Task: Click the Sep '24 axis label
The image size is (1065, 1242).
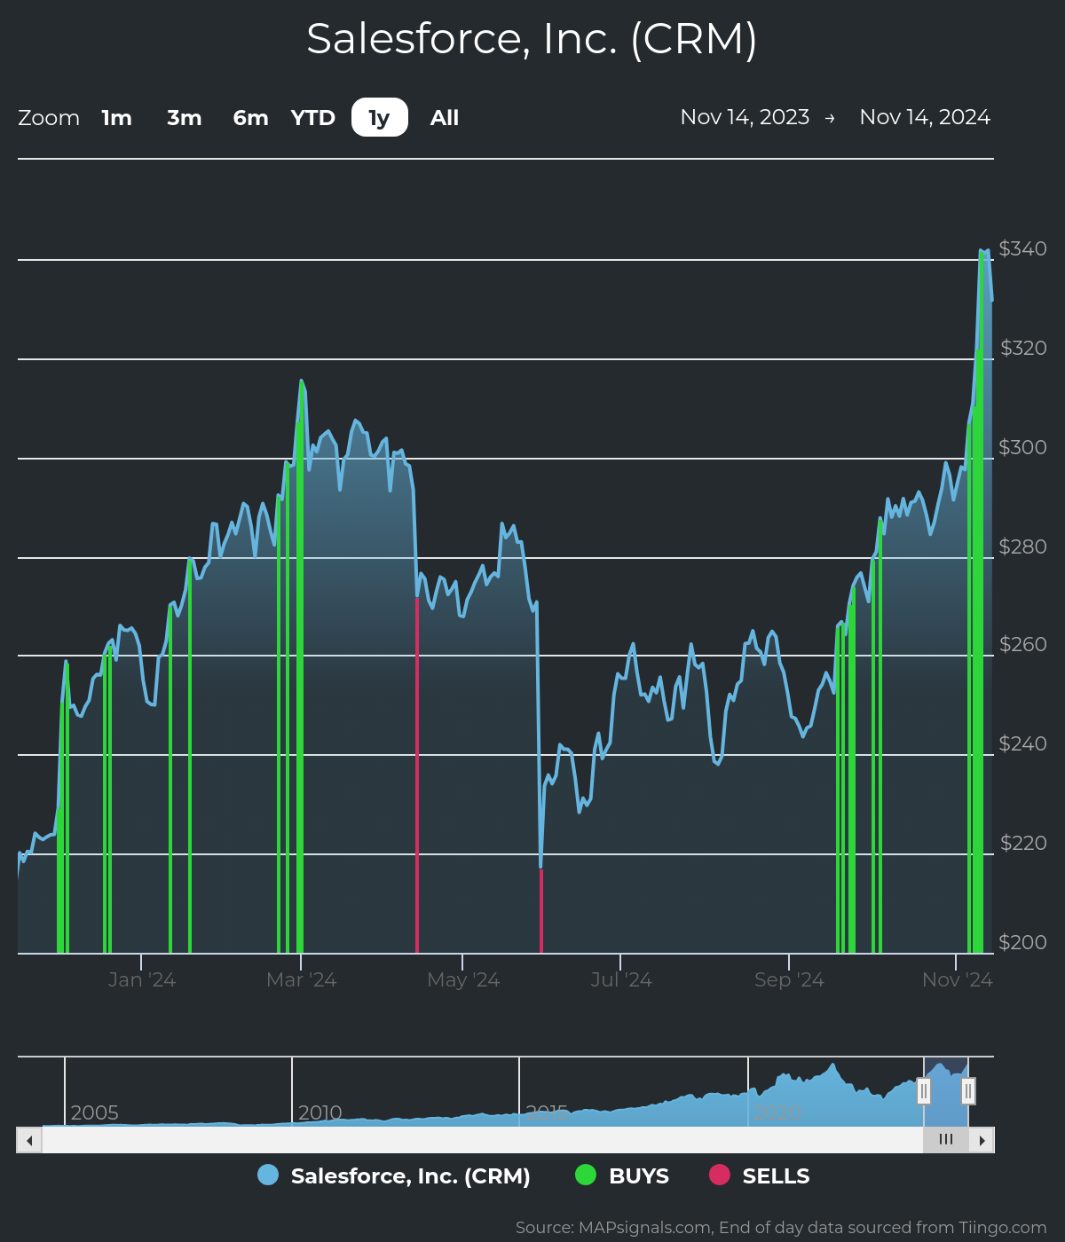Action: pos(789,980)
